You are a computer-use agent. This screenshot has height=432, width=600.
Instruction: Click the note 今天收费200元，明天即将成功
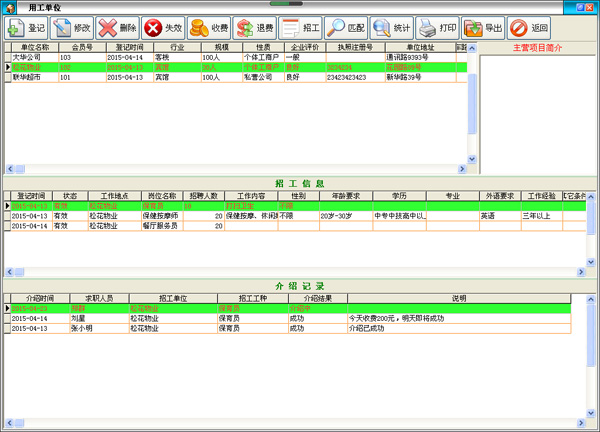(396, 318)
